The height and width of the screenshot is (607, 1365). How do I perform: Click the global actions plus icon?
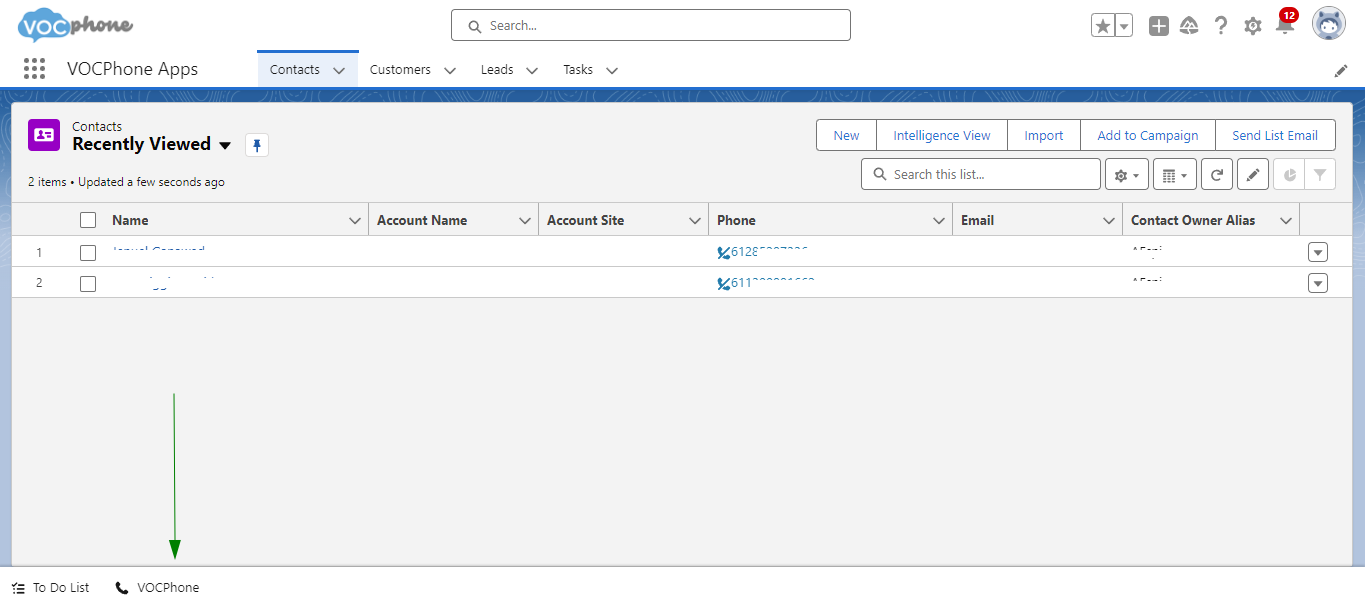[x=1158, y=26]
